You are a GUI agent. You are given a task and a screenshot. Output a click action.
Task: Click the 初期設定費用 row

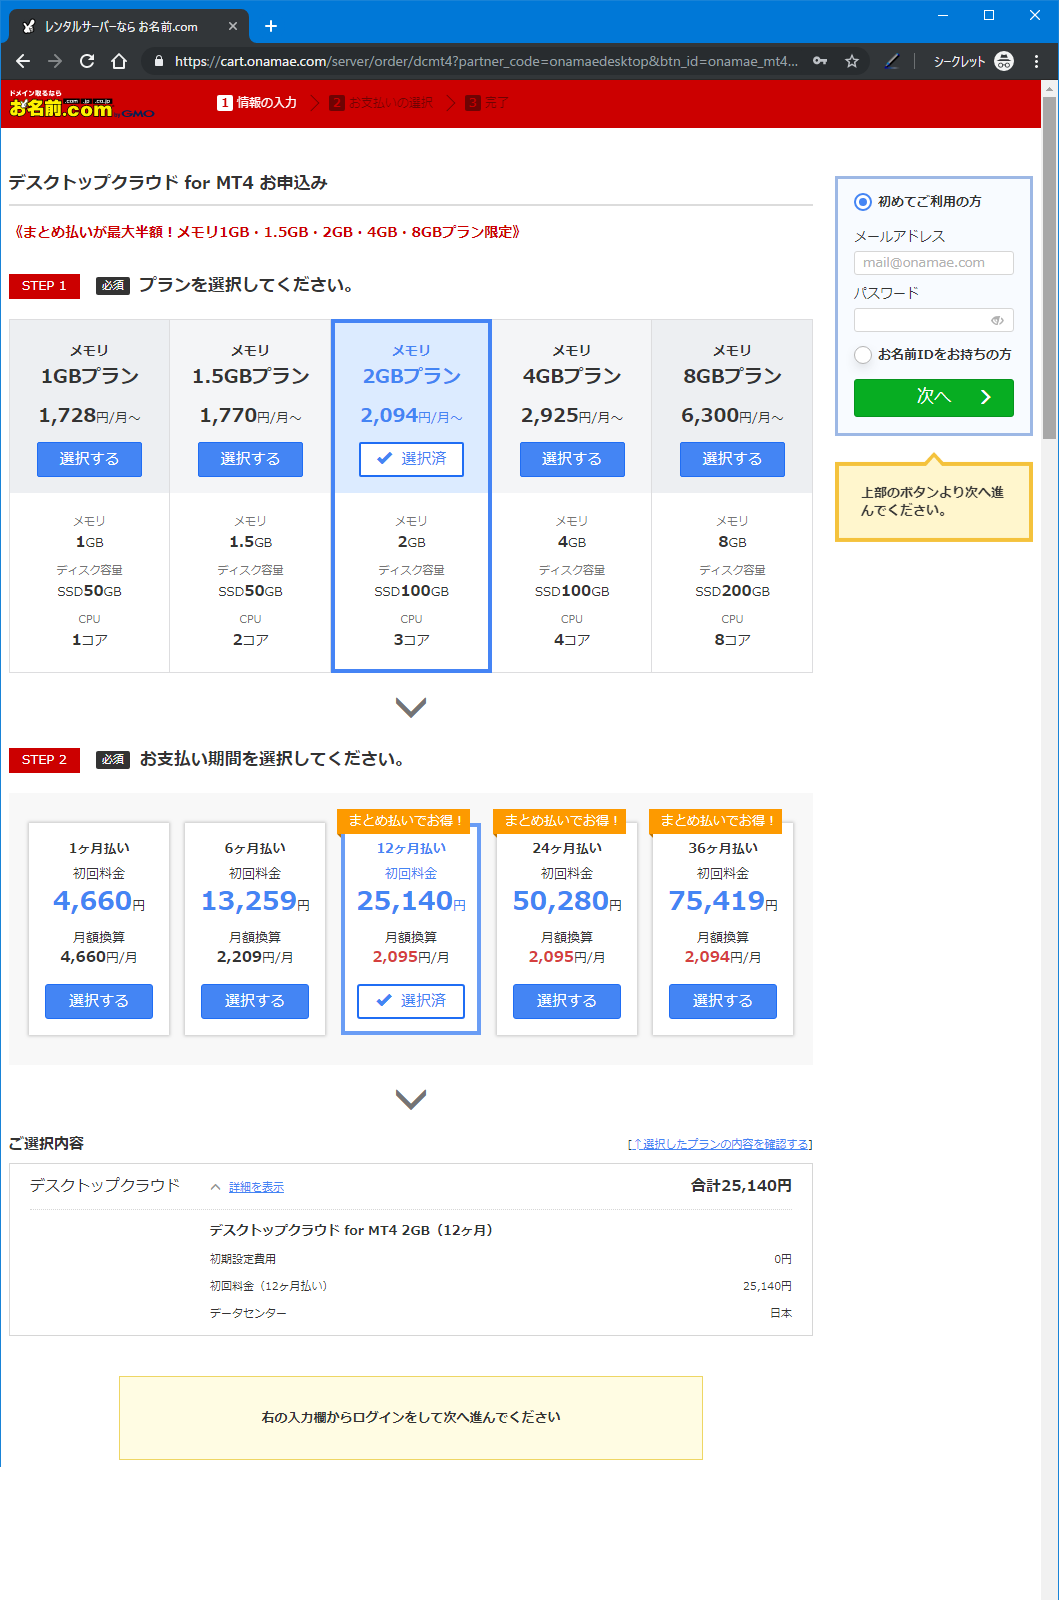pyautogui.click(x=500, y=1259)
